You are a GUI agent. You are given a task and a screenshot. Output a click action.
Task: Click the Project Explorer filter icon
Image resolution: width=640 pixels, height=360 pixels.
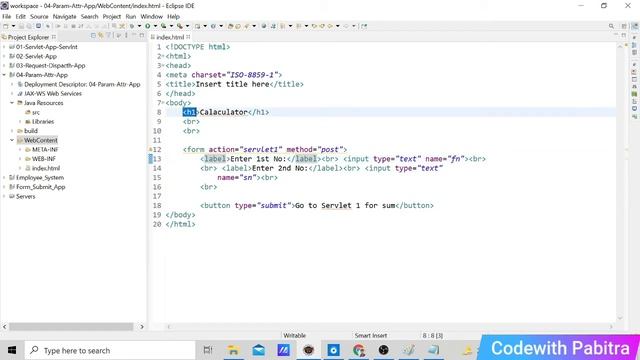click(x=109, y=36)
